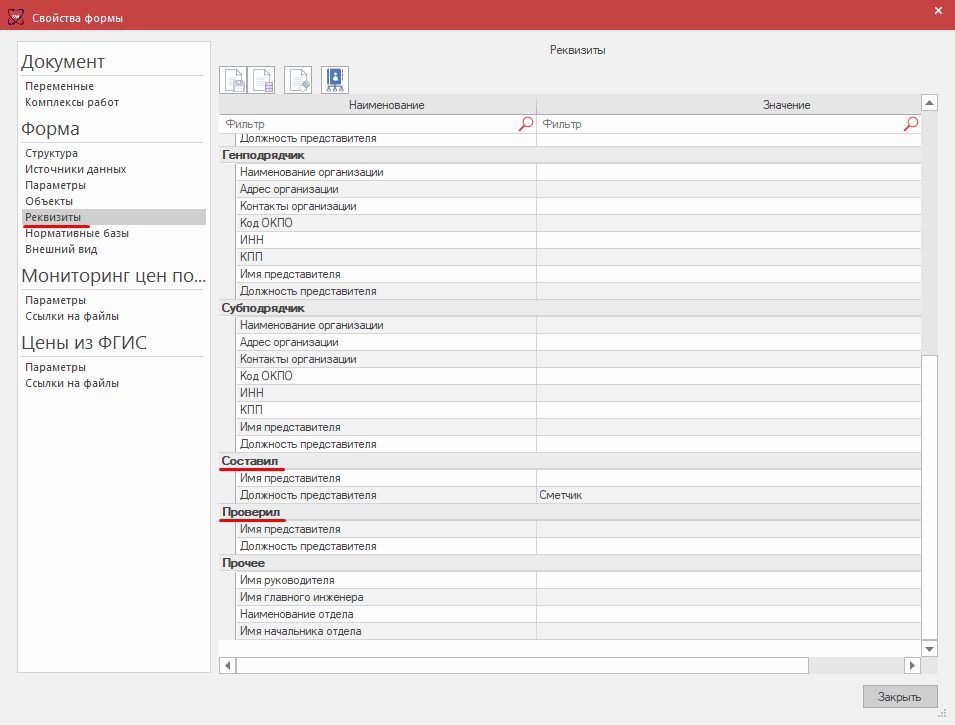The width and height of the screenshot is (955, 725).
Task: Go to Внешний вид settings
Action: coord(61,249)
